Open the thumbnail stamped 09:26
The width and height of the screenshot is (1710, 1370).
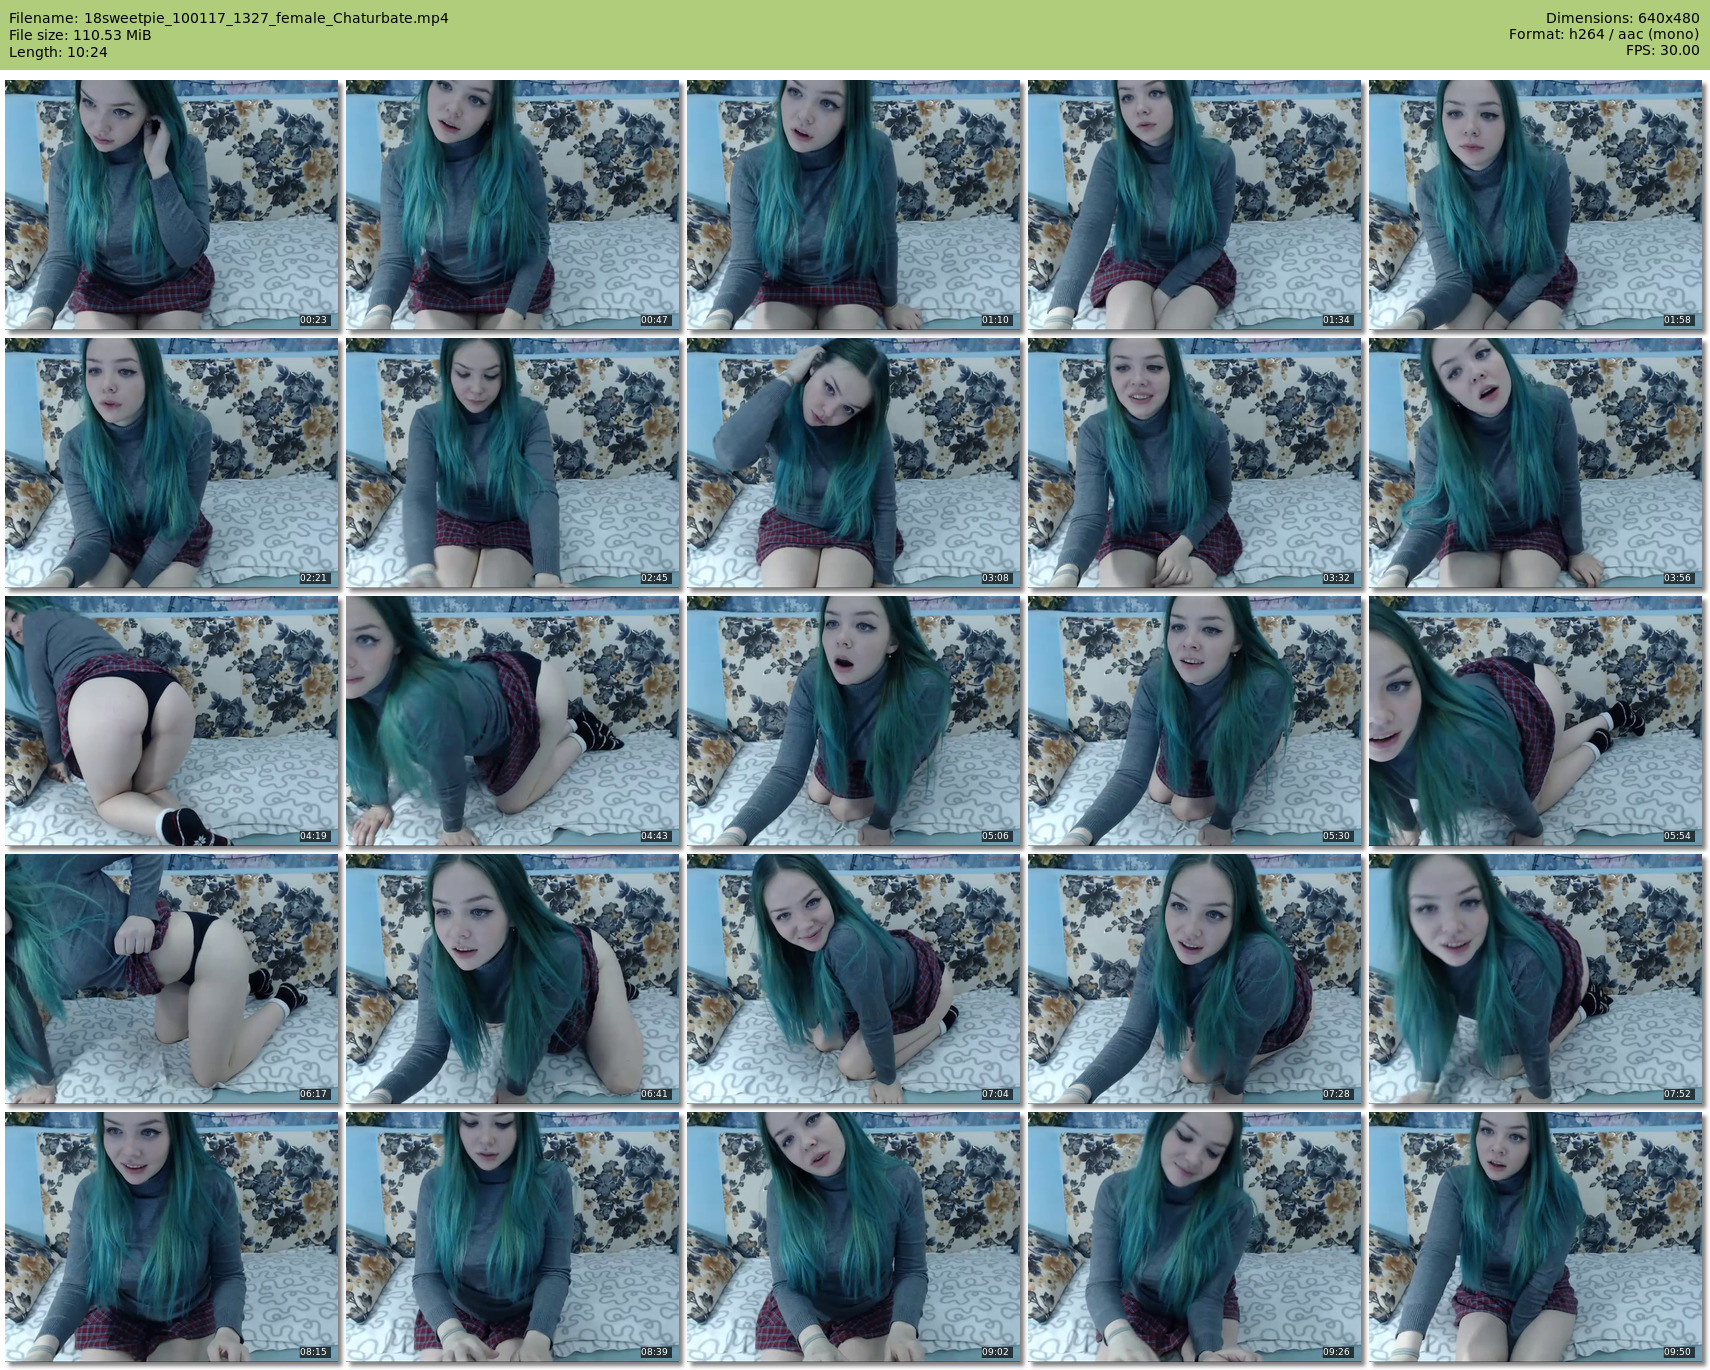[1195, 1237]
